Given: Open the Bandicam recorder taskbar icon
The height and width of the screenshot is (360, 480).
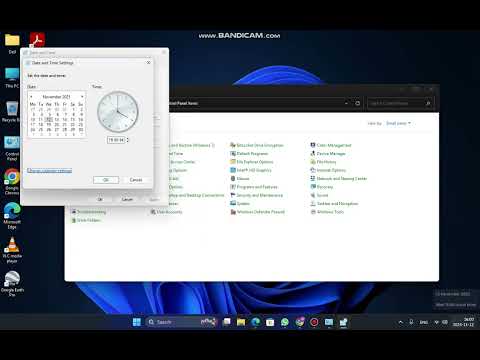Looking at the screenshot, I should 314,322.
